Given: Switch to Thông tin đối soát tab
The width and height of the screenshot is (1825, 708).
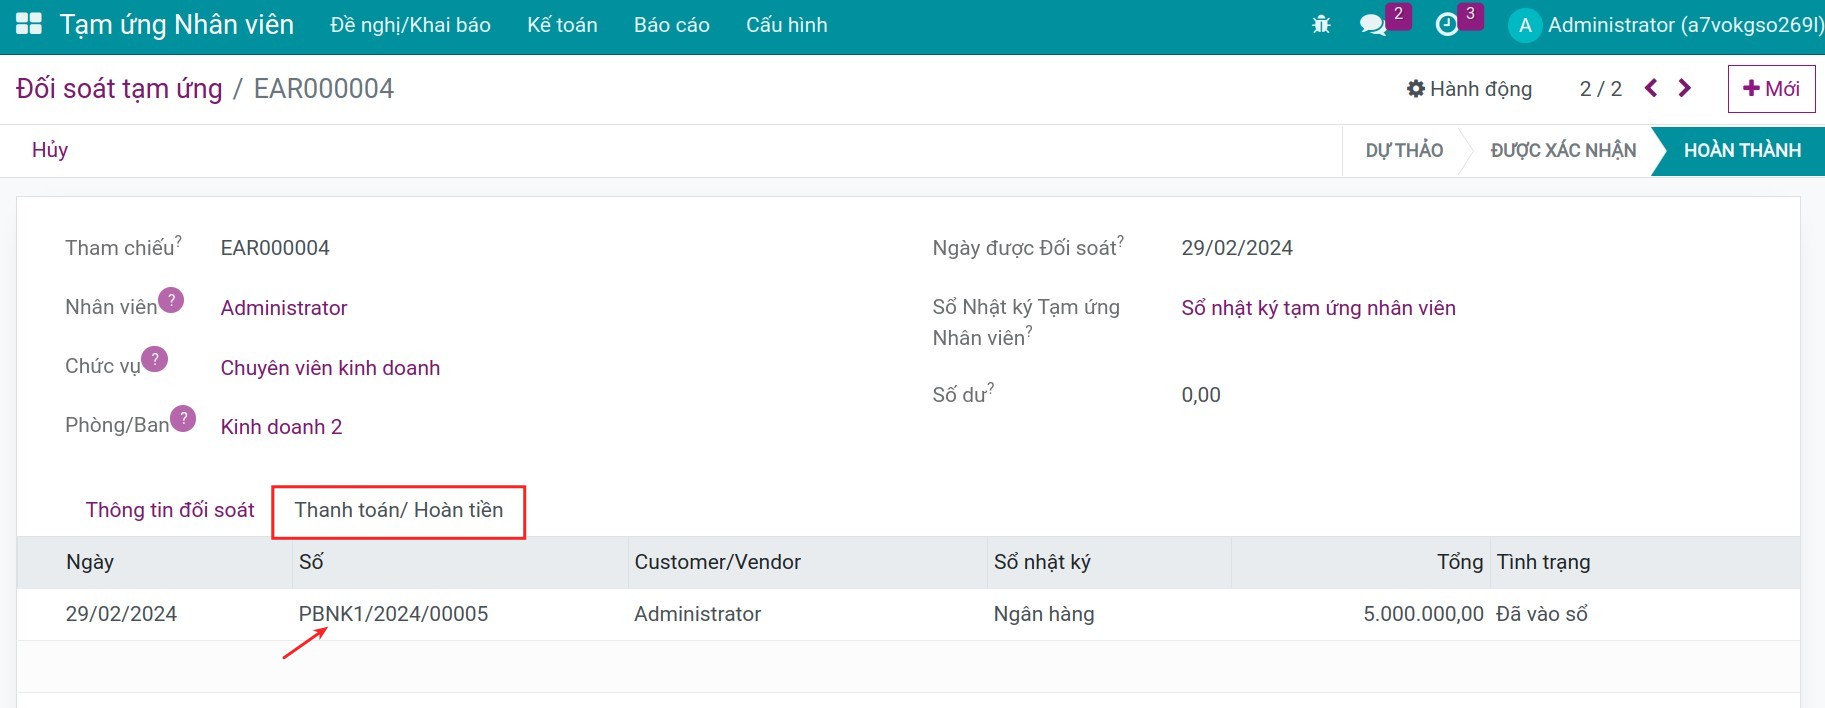Looking at the screenshot, I should coord(170,510).
